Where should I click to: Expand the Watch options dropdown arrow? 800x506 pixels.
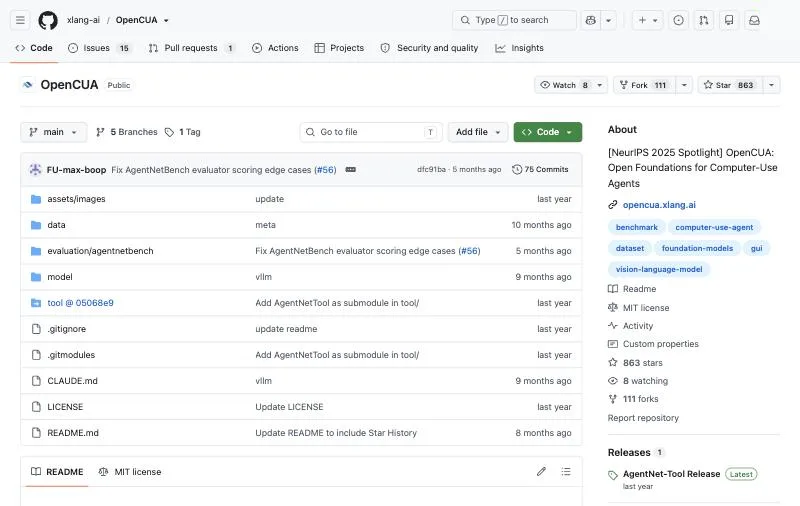click(600, 85)
